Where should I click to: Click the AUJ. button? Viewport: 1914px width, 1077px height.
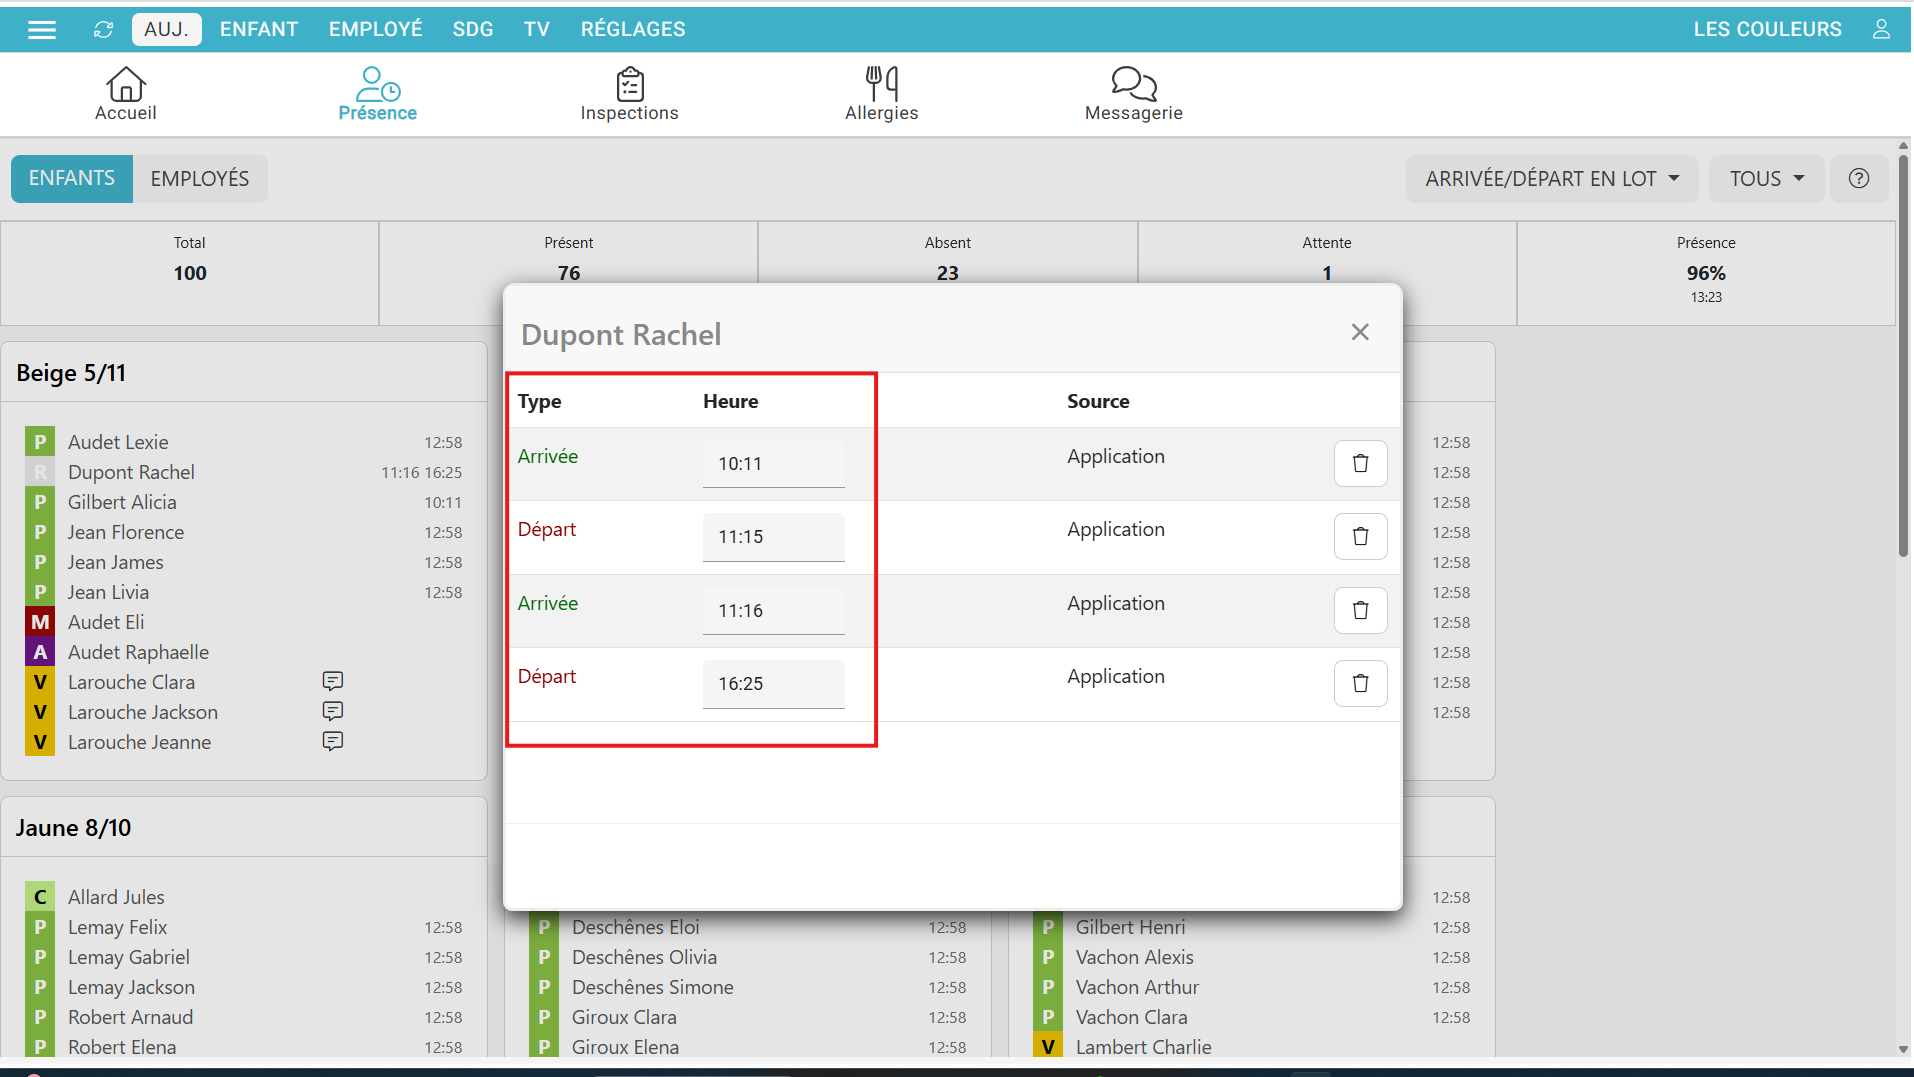click(x=166, y=29)
